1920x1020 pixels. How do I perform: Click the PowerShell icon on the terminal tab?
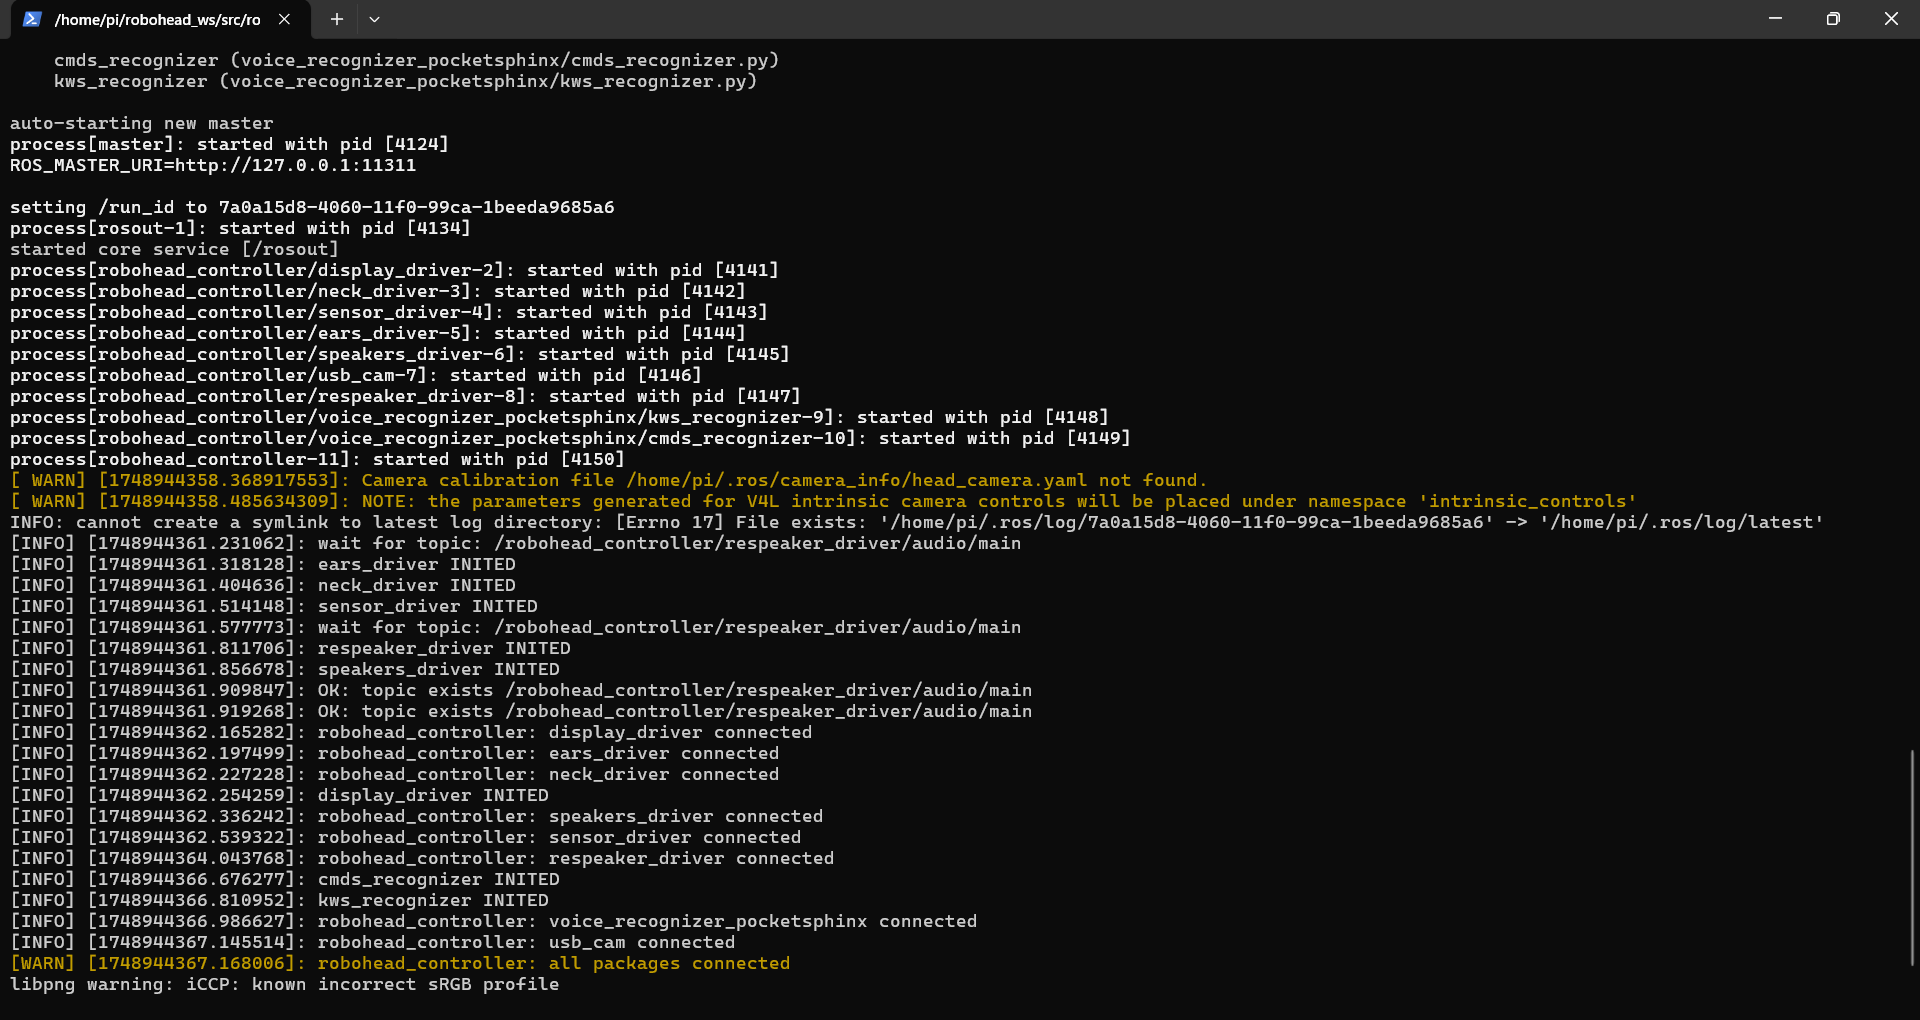pos(32,19)
